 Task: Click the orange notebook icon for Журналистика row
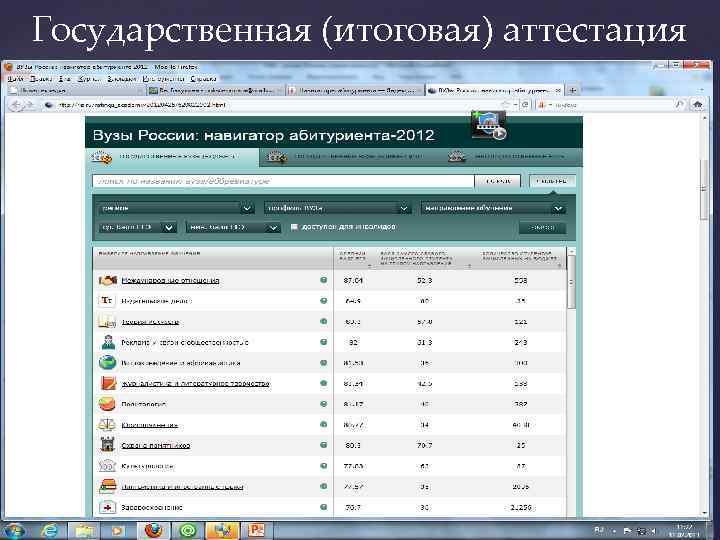pos(108,383)
